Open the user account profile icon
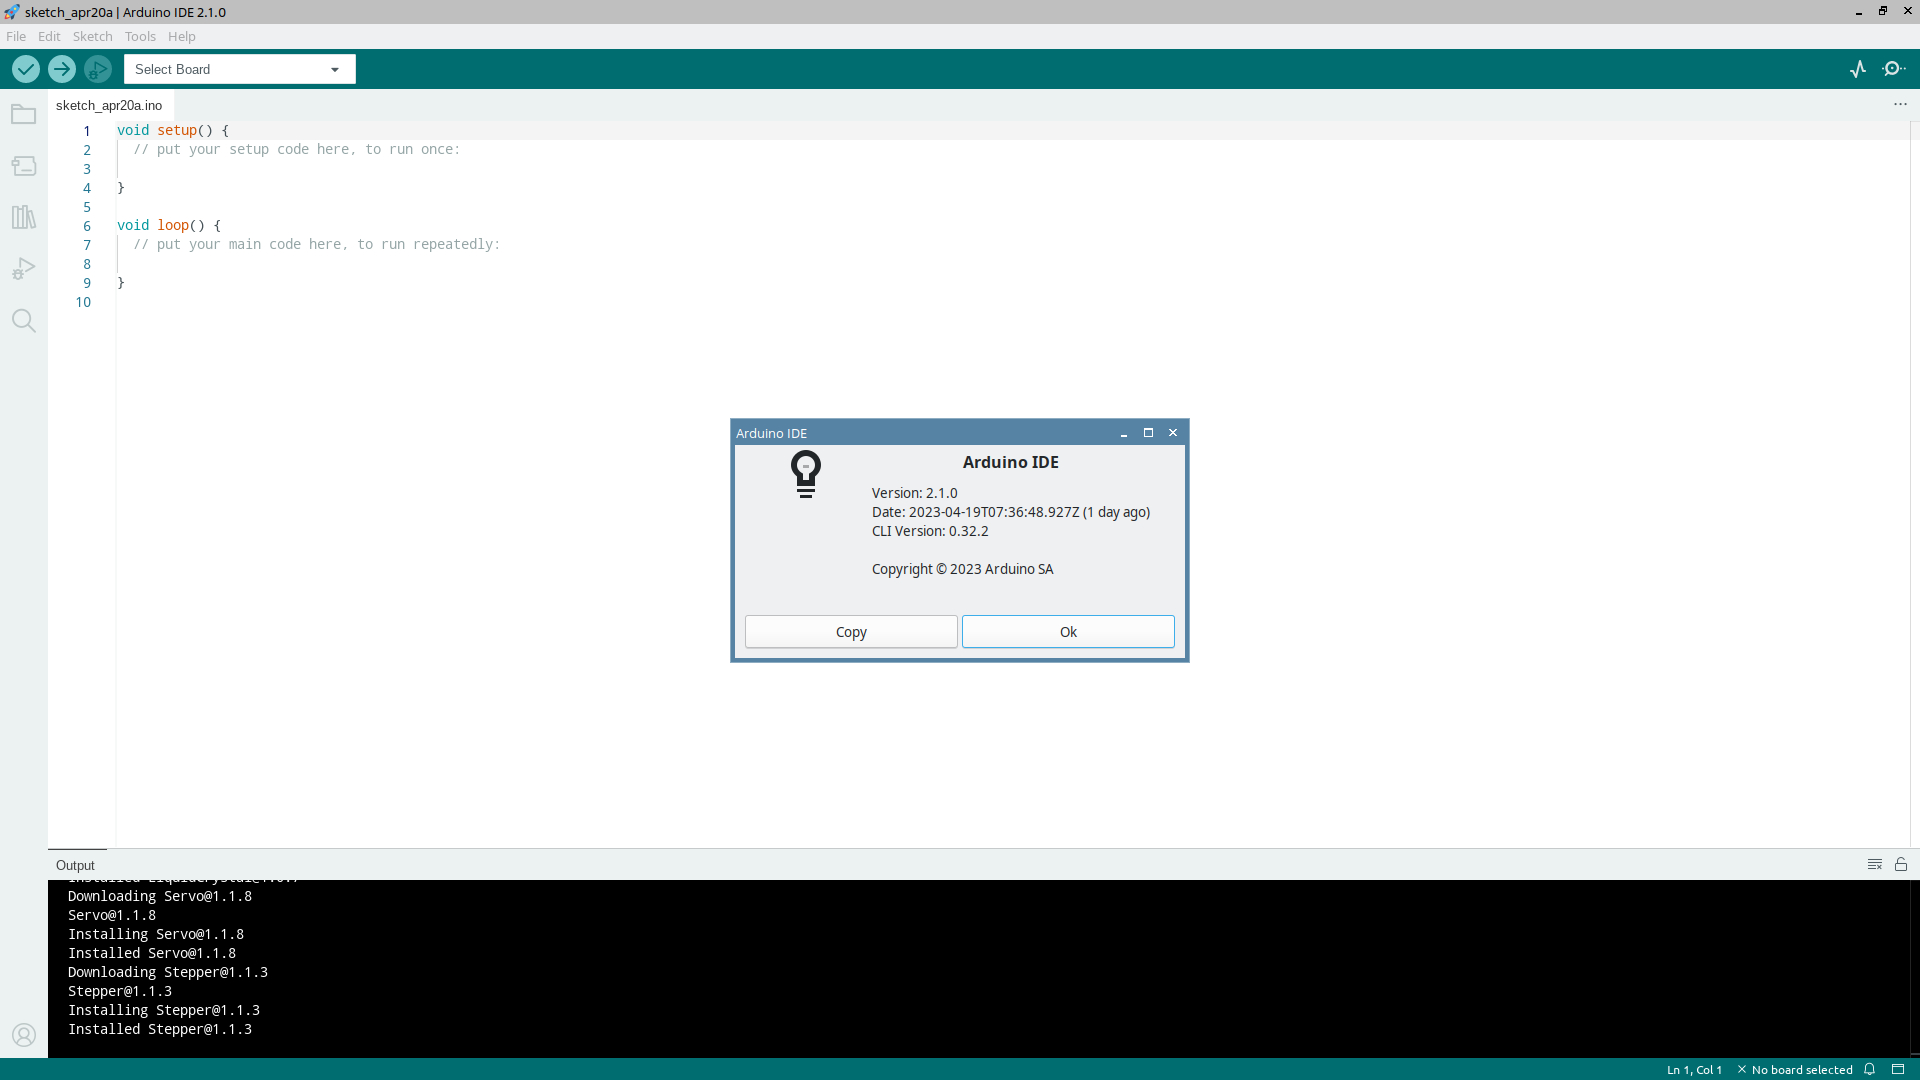This screenshot has width=1920, height=1080. (24, 1035)
